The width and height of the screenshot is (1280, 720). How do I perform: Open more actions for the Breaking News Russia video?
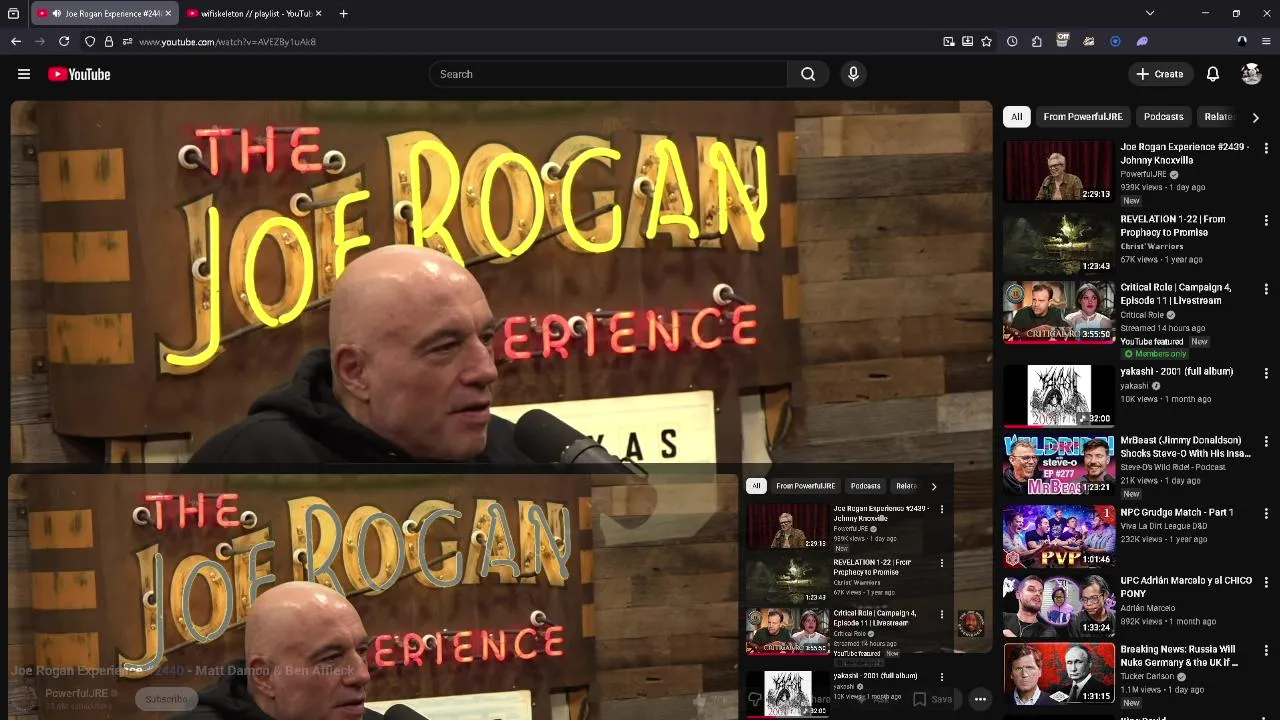point(1266,650)
